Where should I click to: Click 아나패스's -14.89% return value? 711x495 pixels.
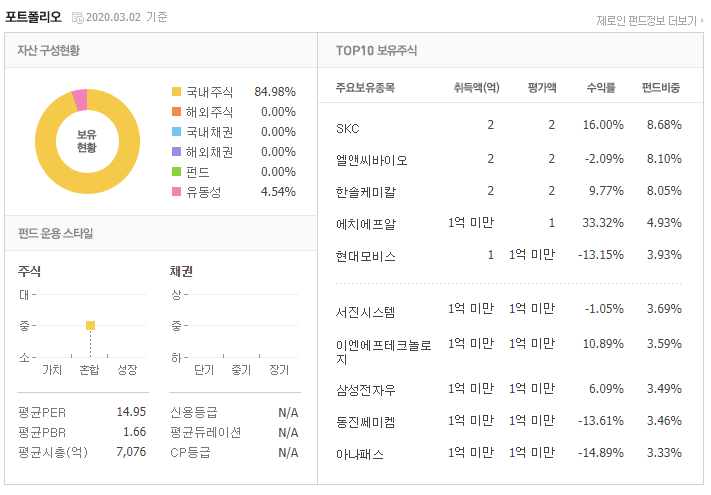(x=601, y=453)
